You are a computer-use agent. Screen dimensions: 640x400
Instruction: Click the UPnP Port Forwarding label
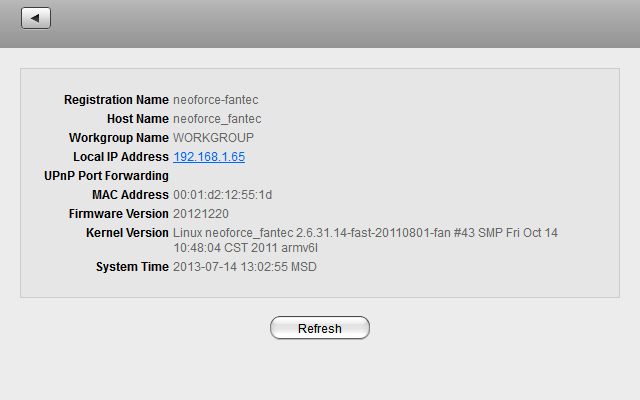106,176
